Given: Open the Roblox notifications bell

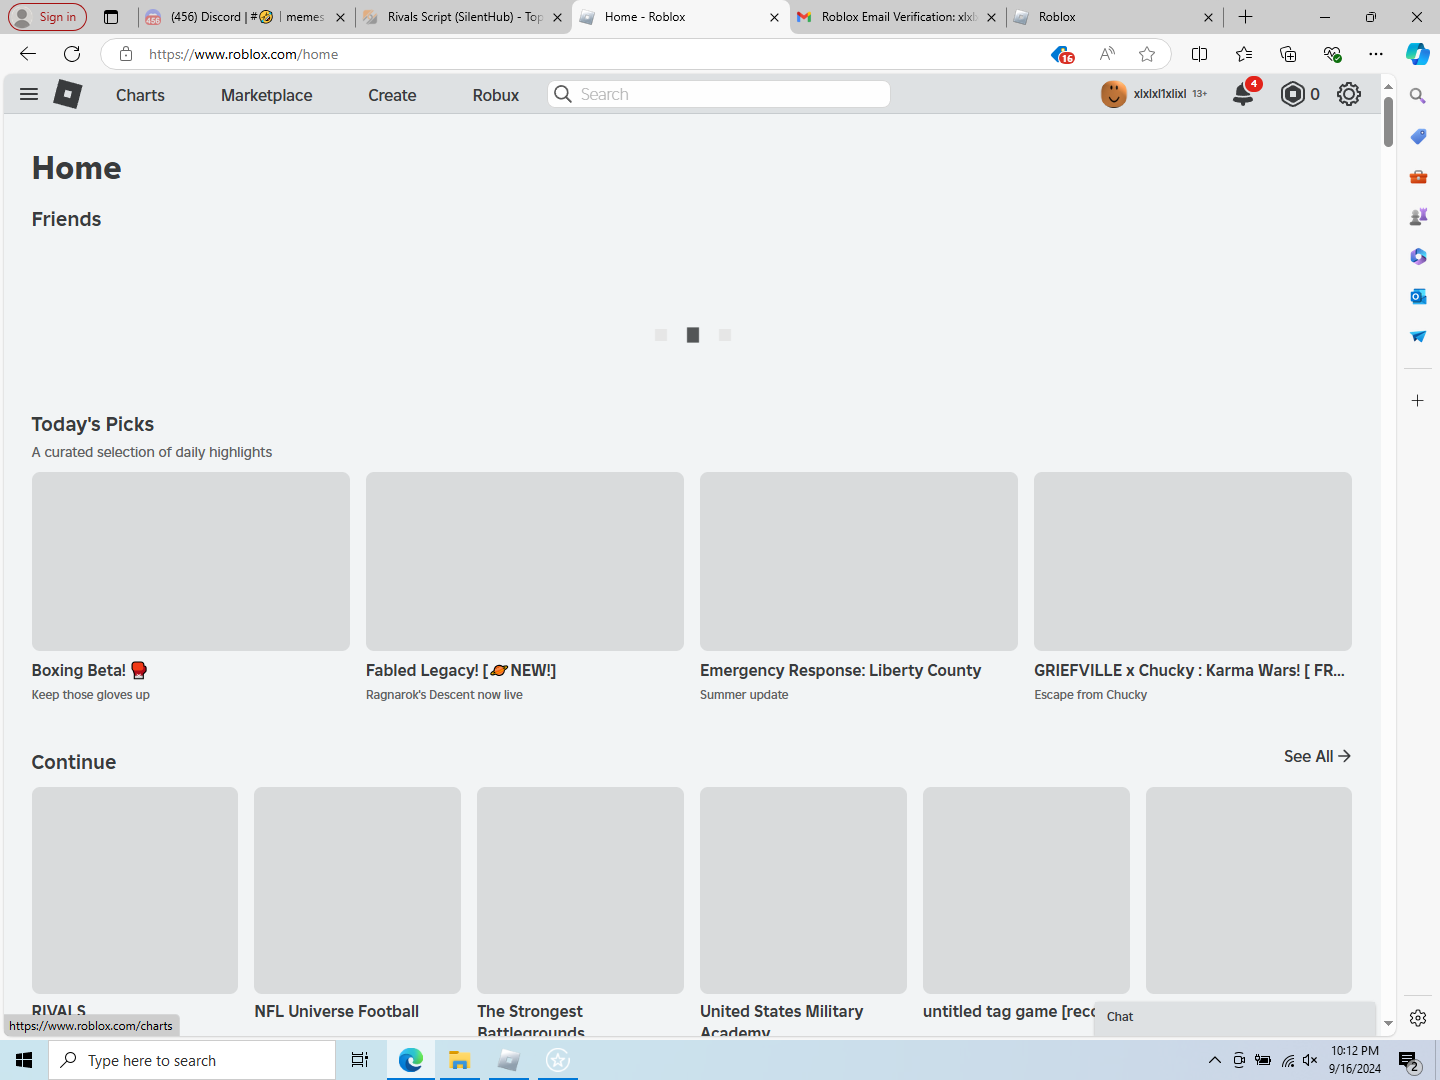Looking at the screenshot, I should [x=1243, y=94].
